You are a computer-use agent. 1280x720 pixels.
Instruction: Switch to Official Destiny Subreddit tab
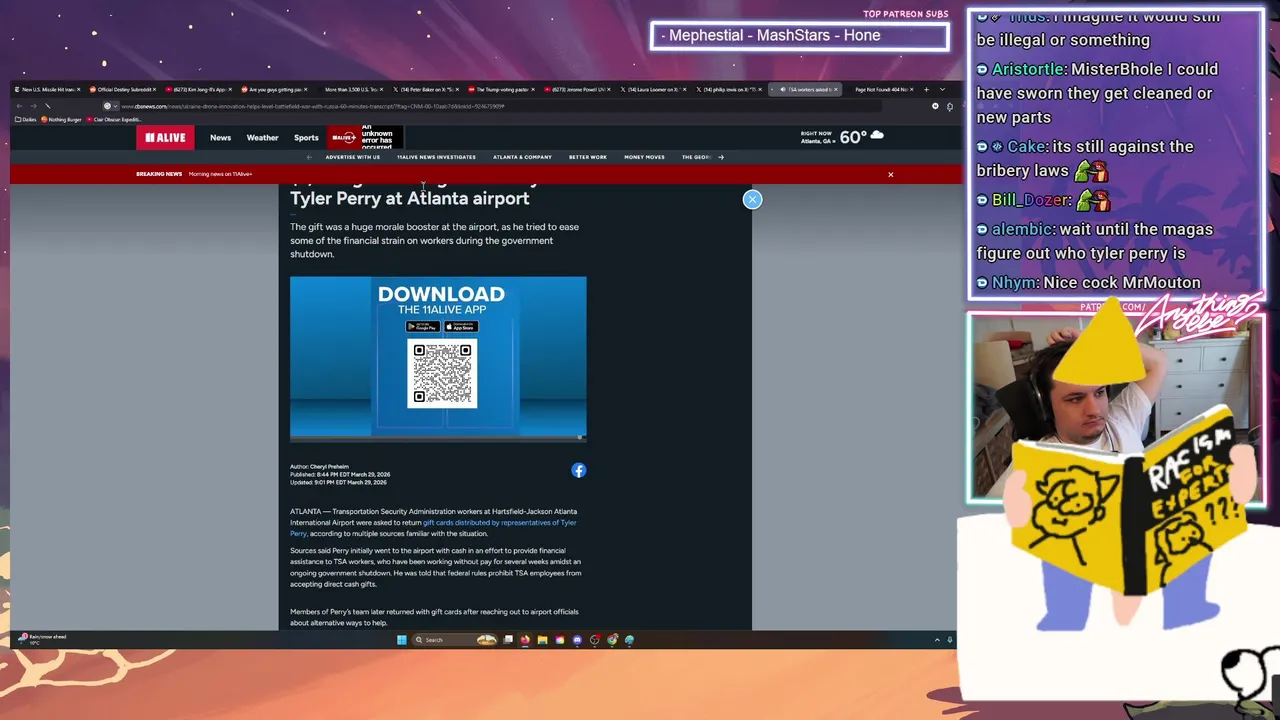point(125,89)
